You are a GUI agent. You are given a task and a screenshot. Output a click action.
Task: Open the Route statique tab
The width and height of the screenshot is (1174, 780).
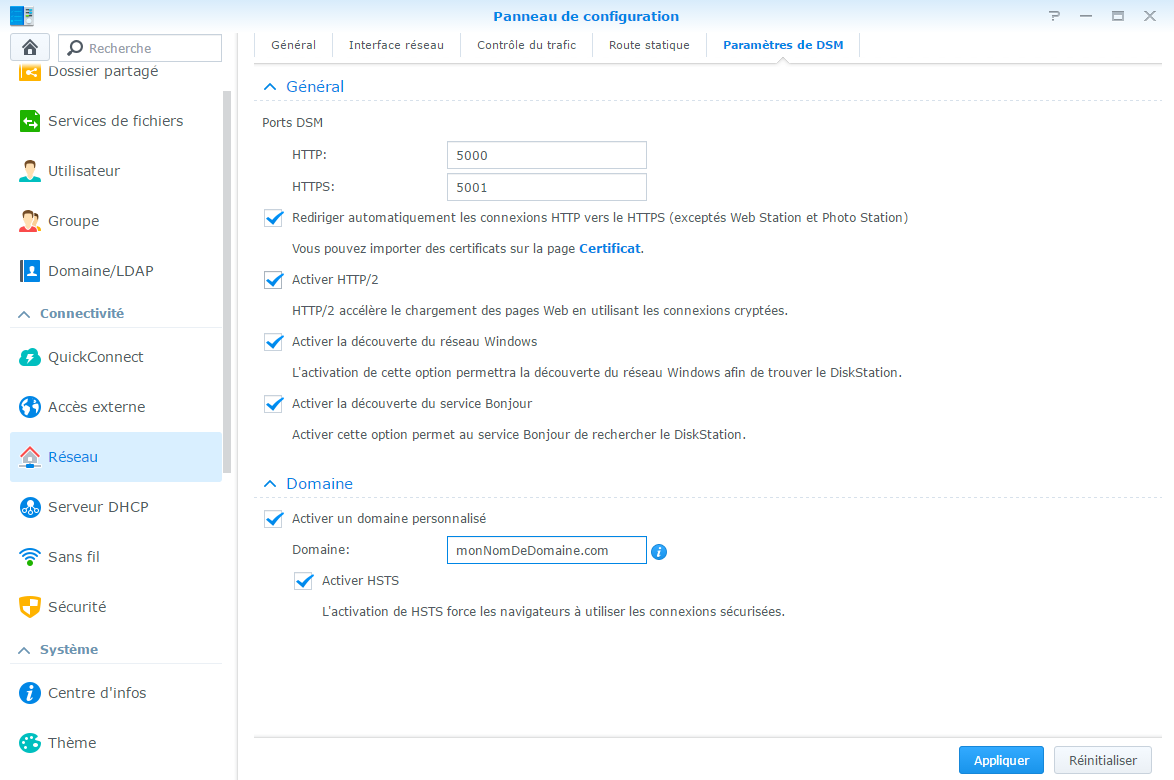(x=649, y=45)
